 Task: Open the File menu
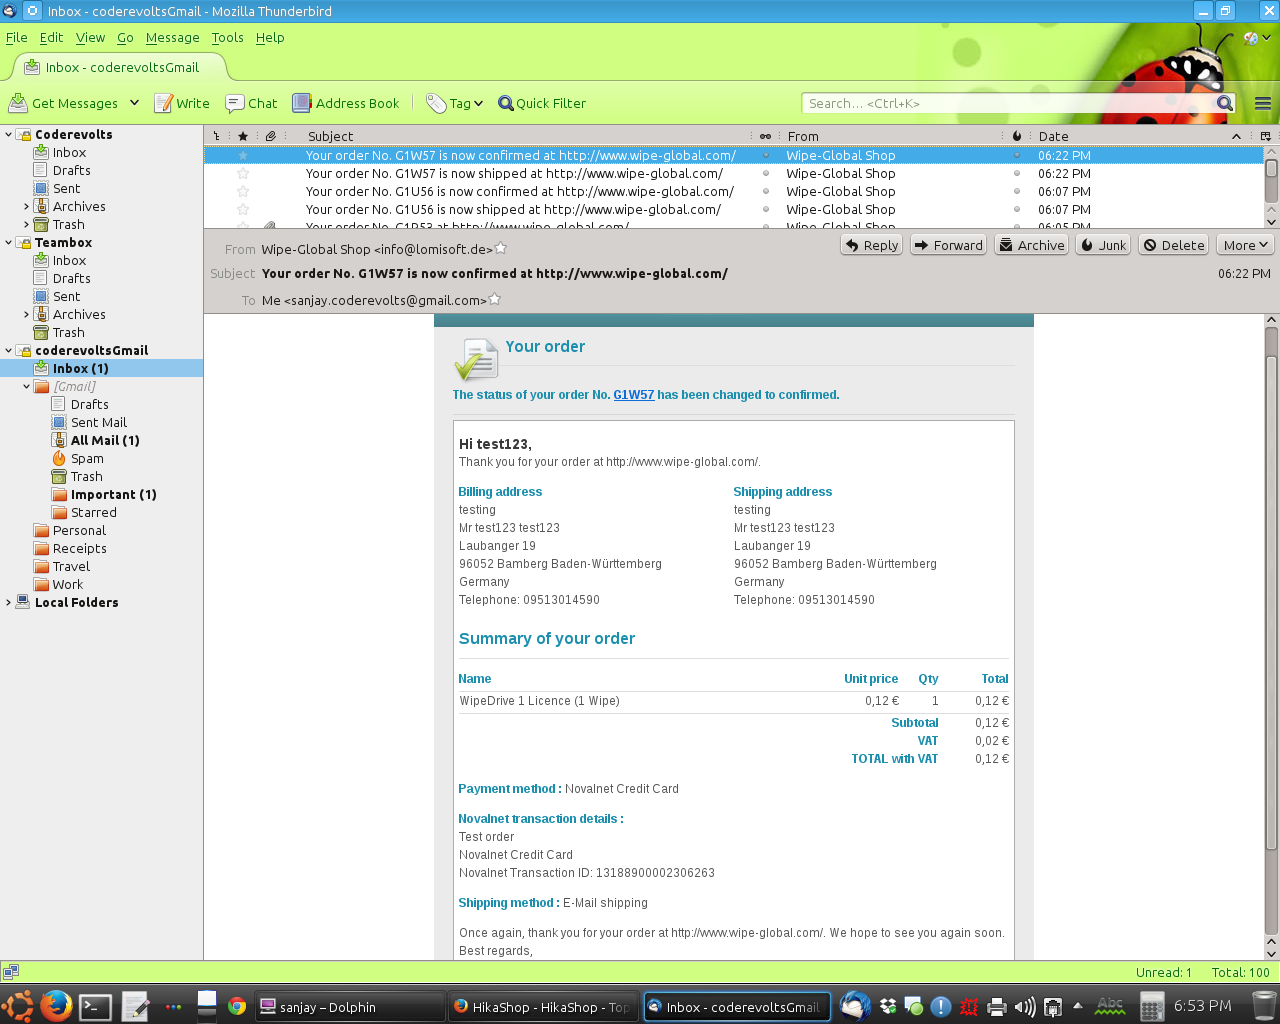click(17, 38)
